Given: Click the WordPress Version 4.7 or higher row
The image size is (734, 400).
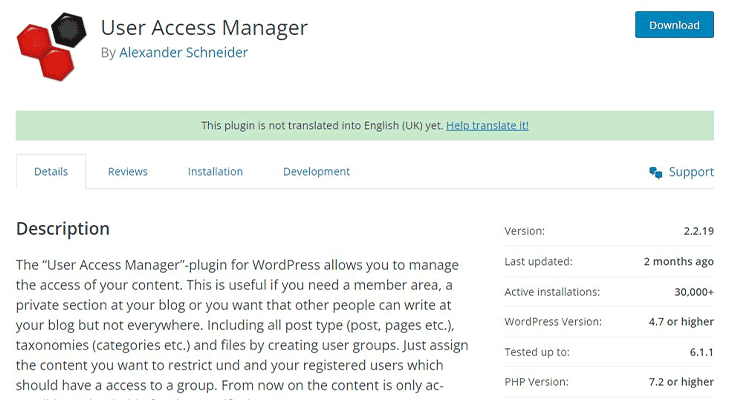Looking at the screenshot, I should click(609, 322).
